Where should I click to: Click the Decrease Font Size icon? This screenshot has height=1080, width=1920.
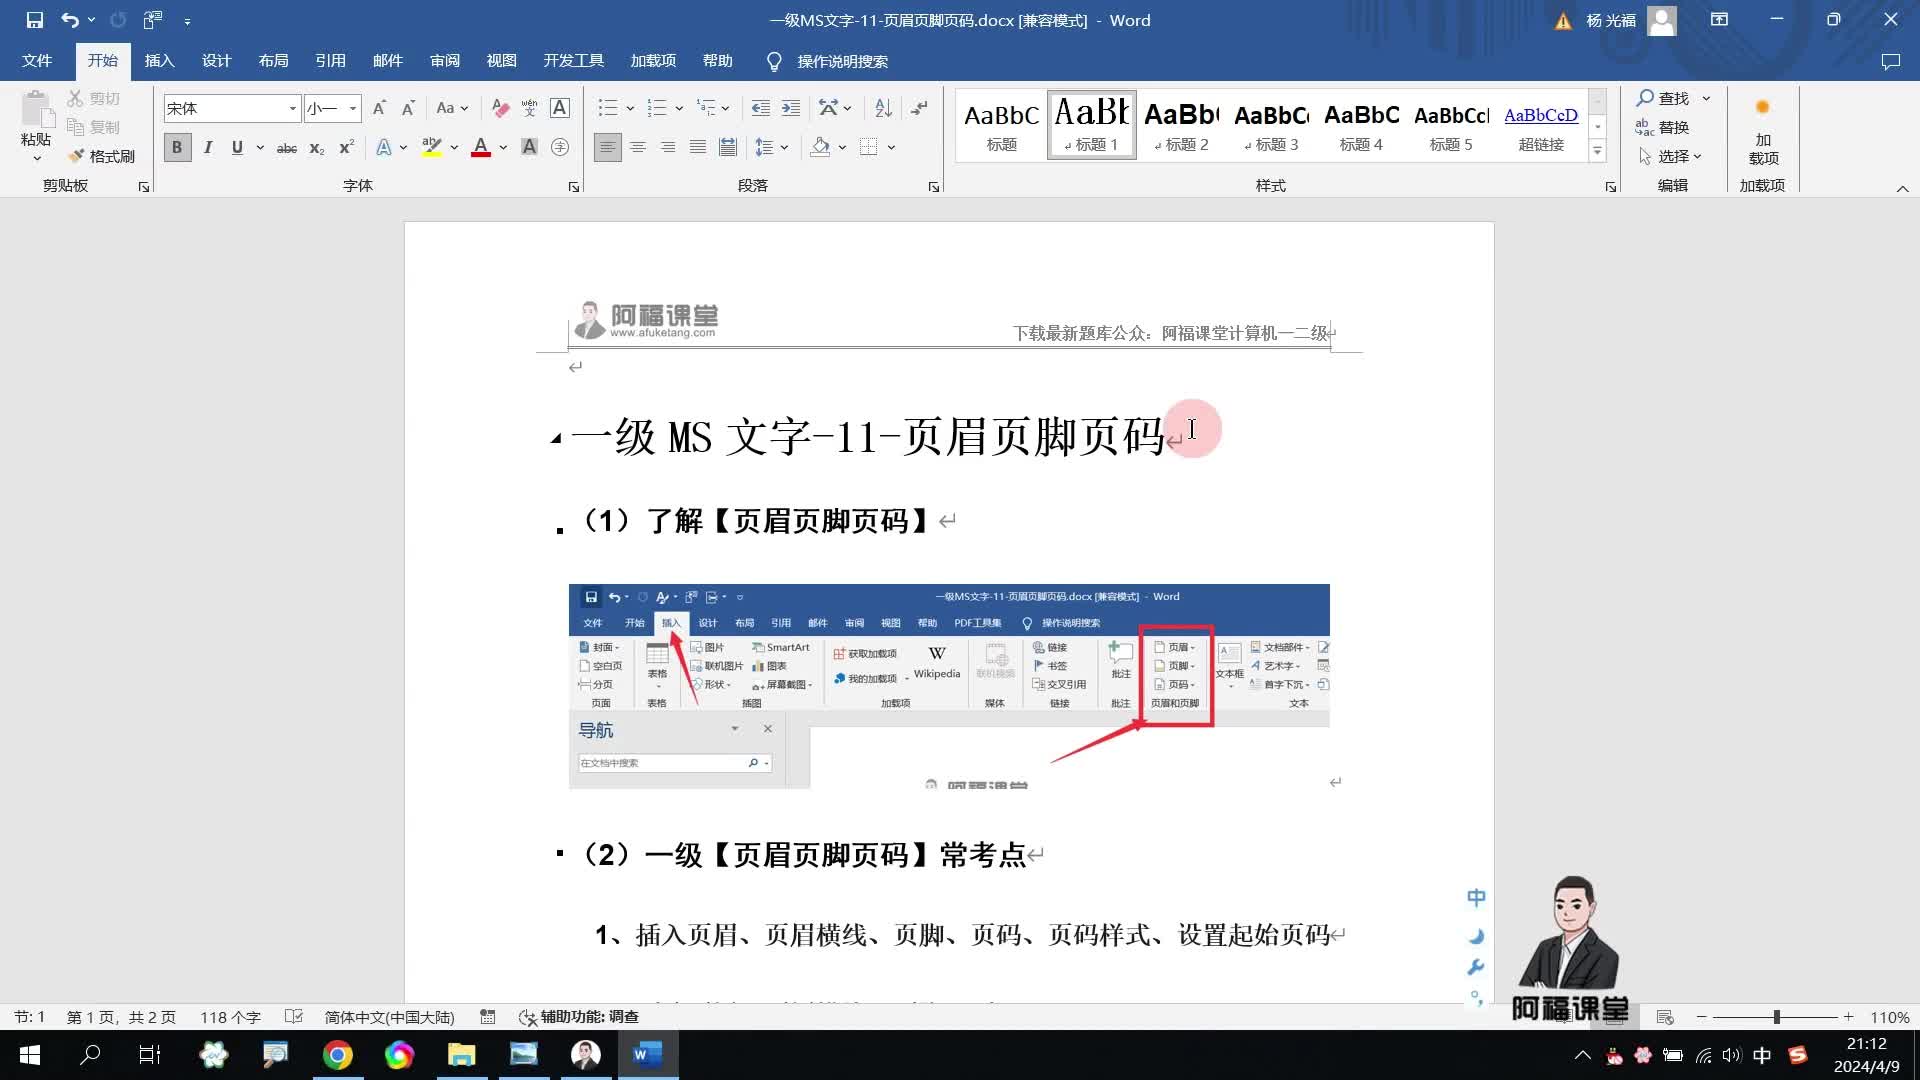(408, 108)
